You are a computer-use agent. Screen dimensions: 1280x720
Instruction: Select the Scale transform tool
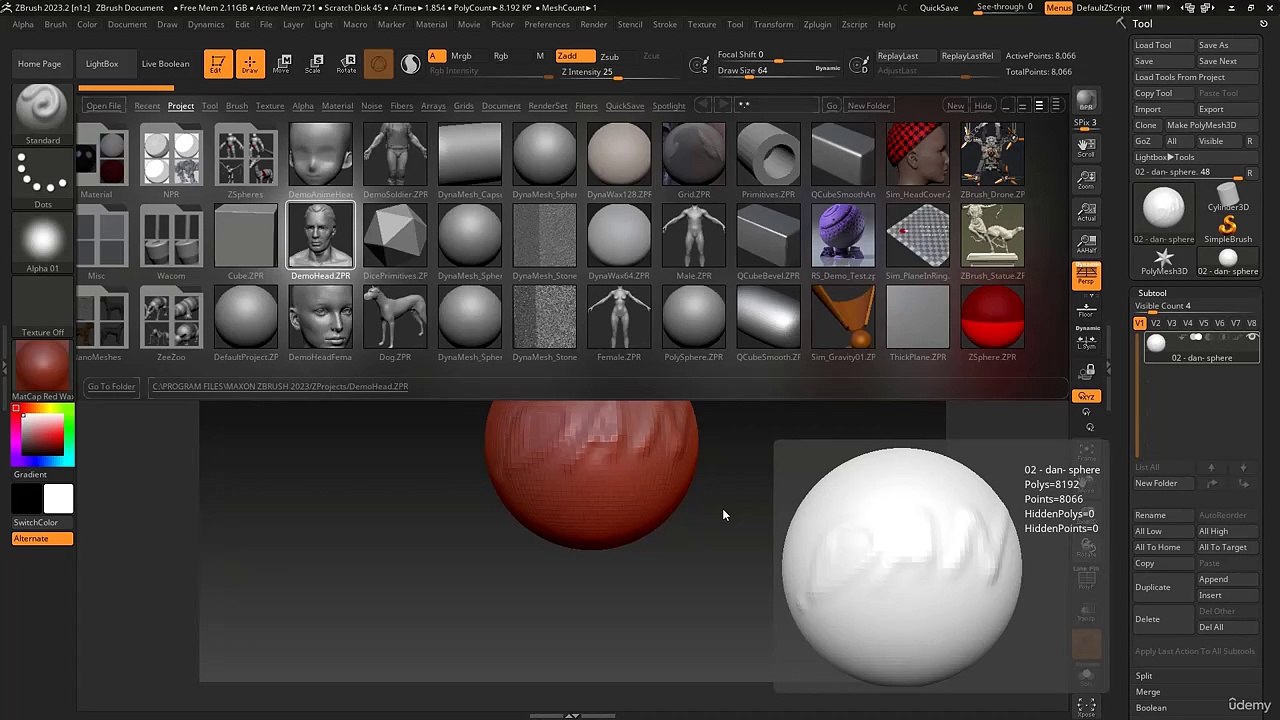coord(314,64)
